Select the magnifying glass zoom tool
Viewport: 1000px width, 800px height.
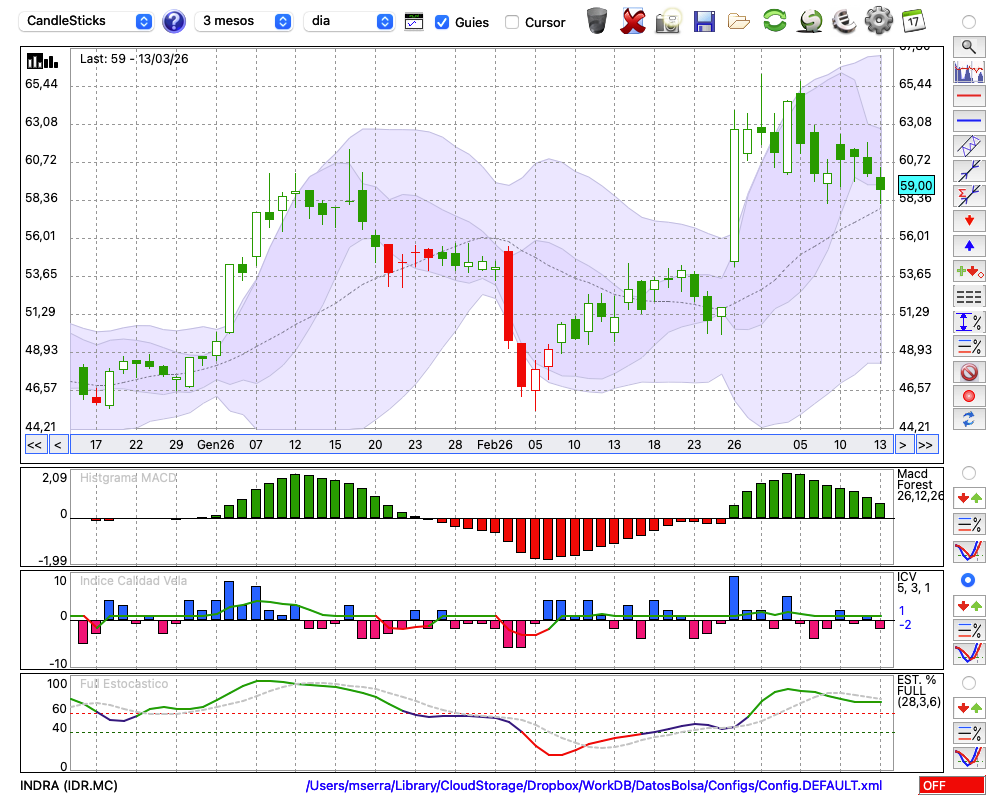968,46
